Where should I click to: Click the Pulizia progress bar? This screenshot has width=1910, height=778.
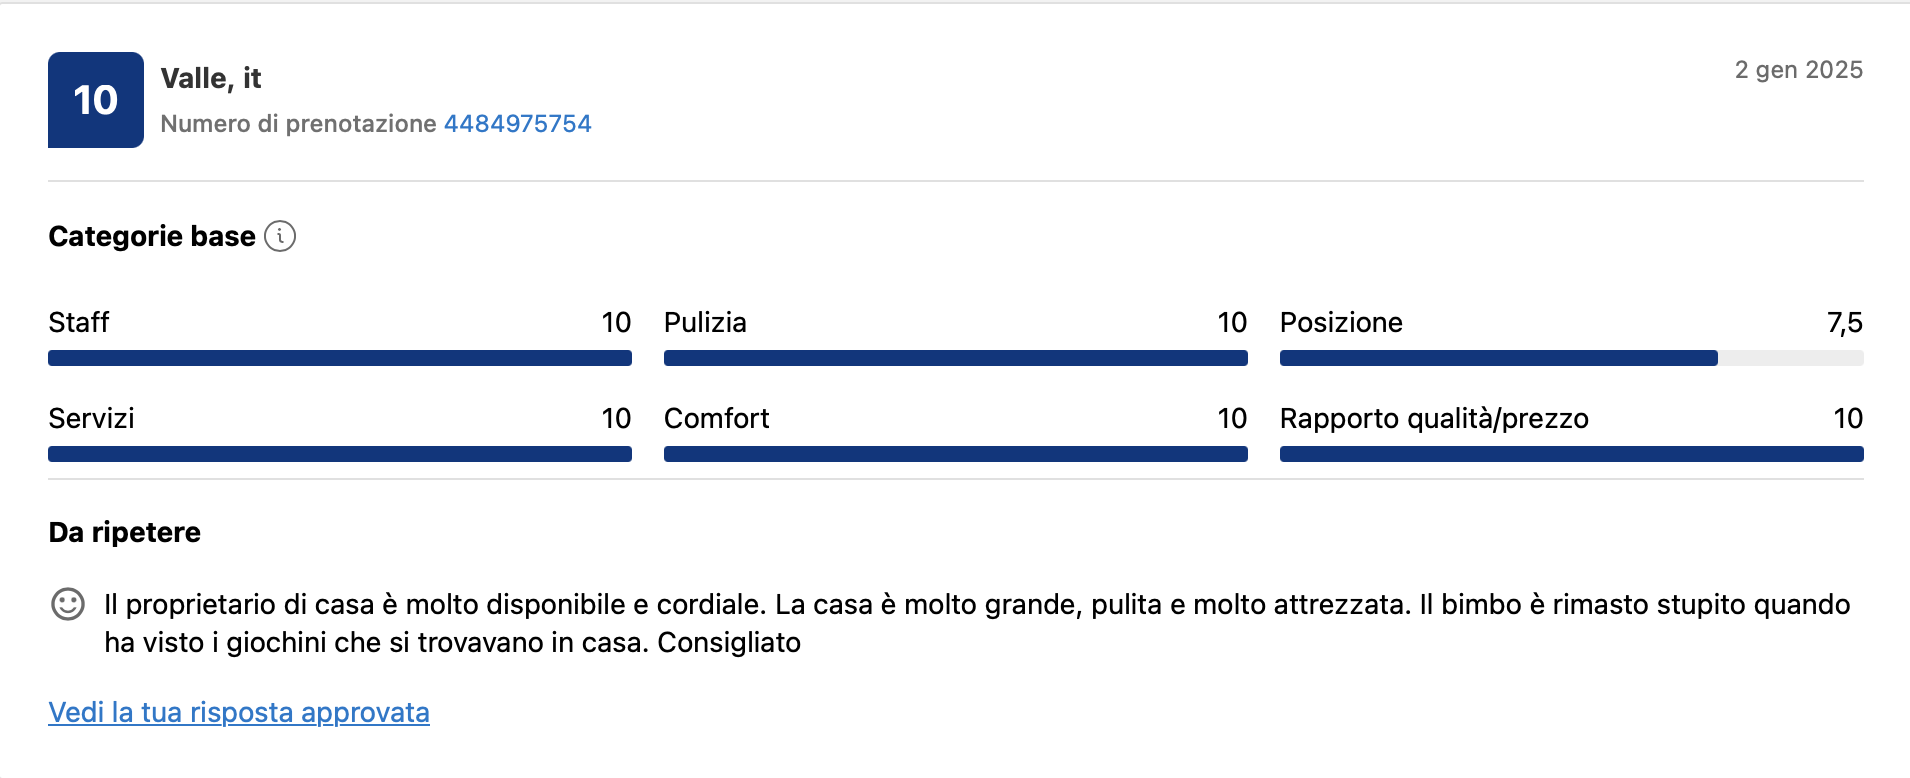tap(955, 357)
